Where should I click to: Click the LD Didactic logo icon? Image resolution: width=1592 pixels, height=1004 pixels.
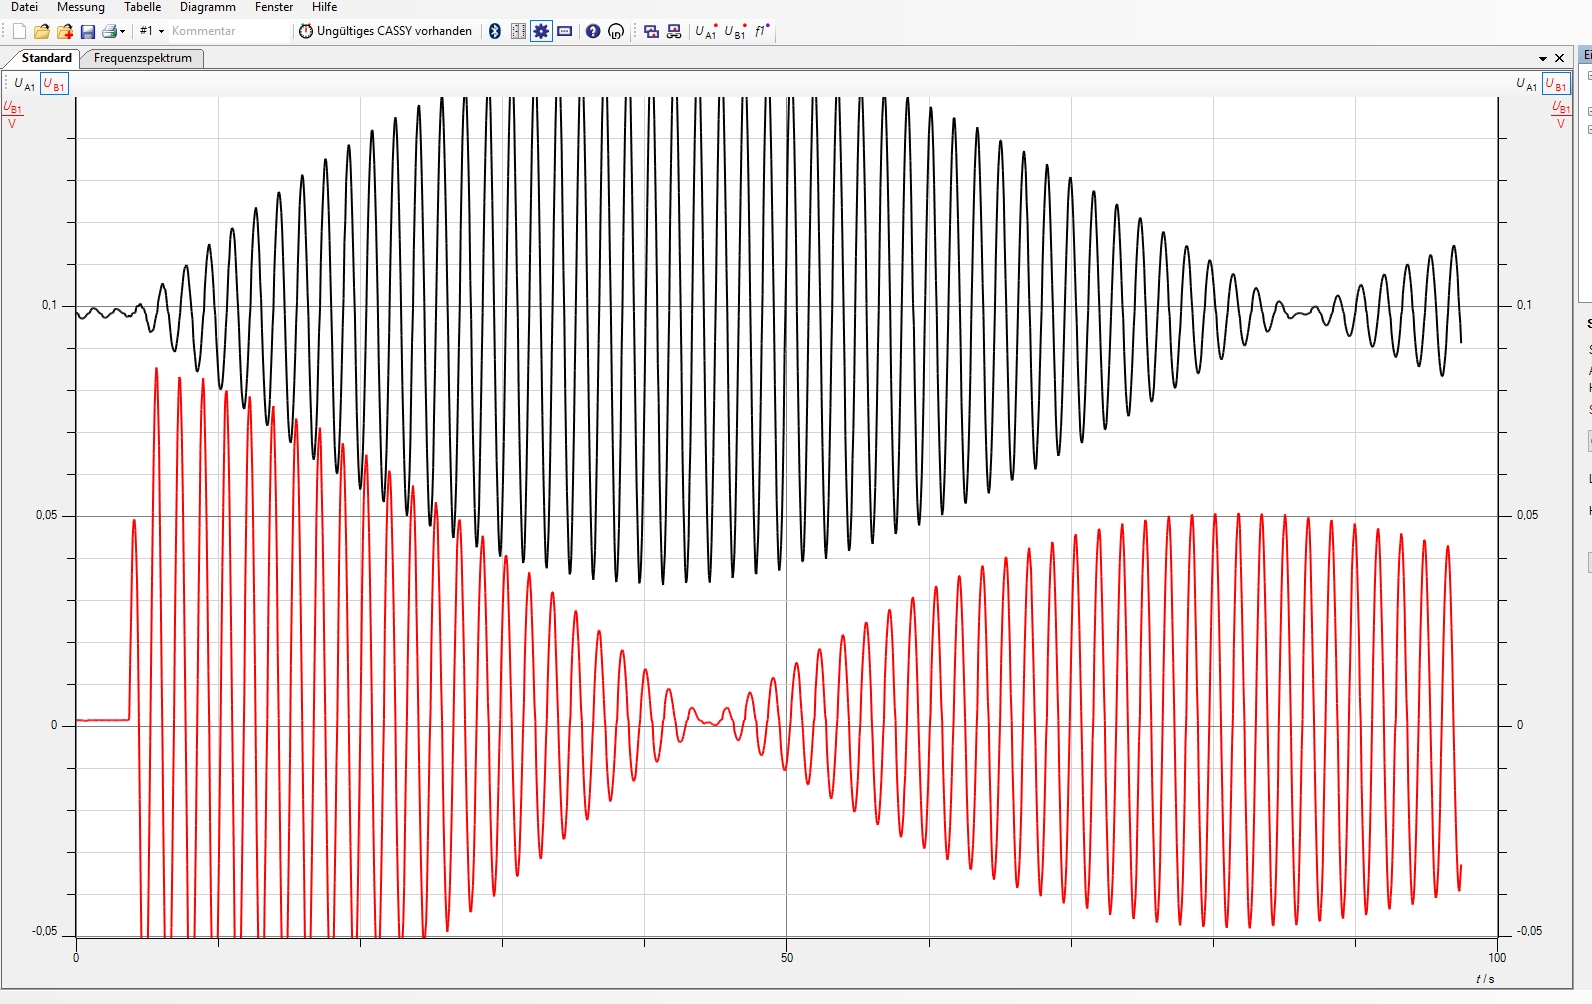[616, 31]
